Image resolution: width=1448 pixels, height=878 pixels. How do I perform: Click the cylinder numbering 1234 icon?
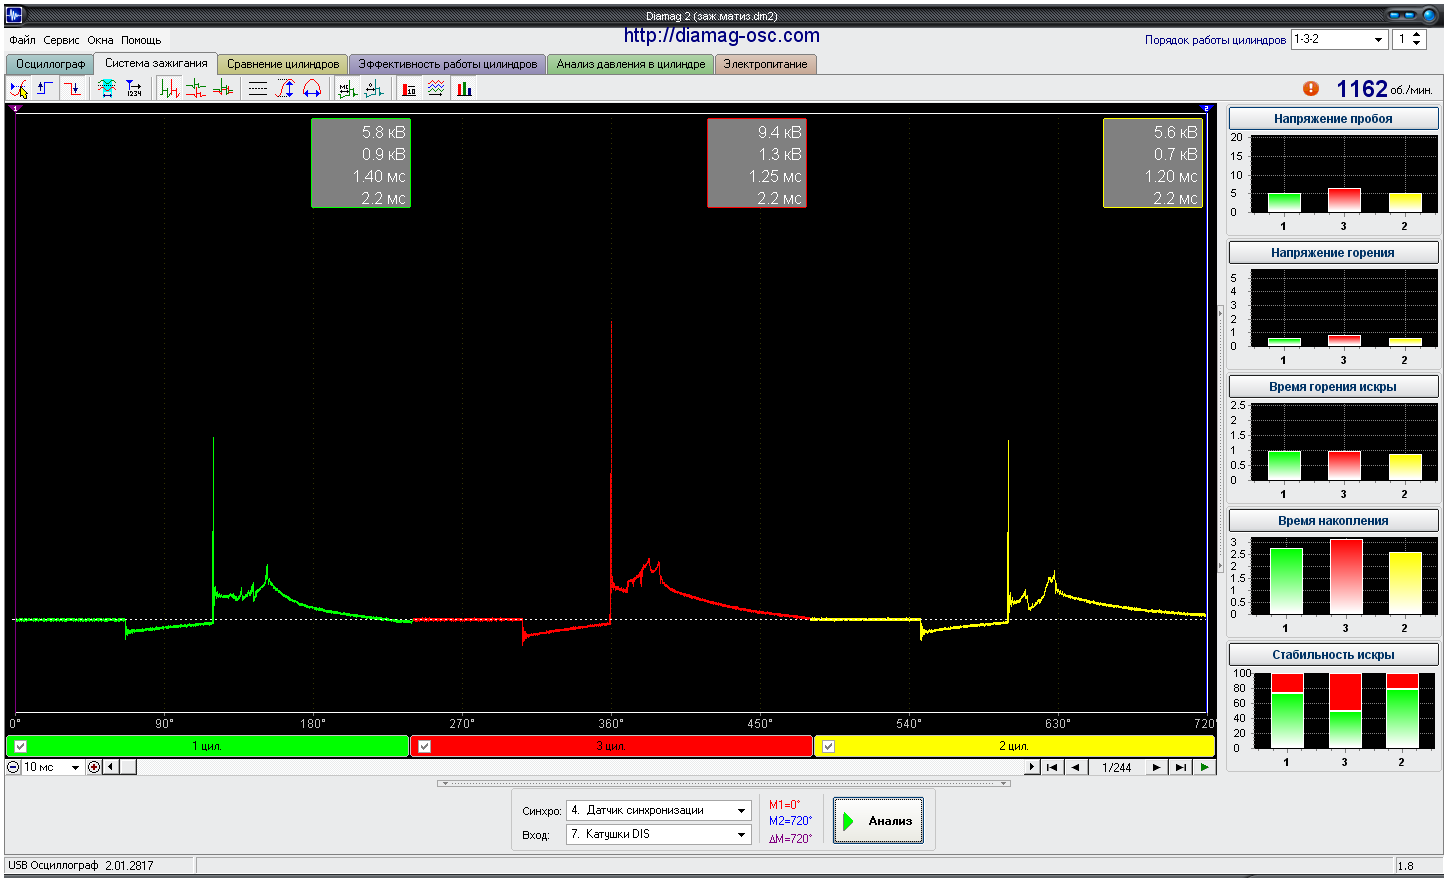click(133, 89)
